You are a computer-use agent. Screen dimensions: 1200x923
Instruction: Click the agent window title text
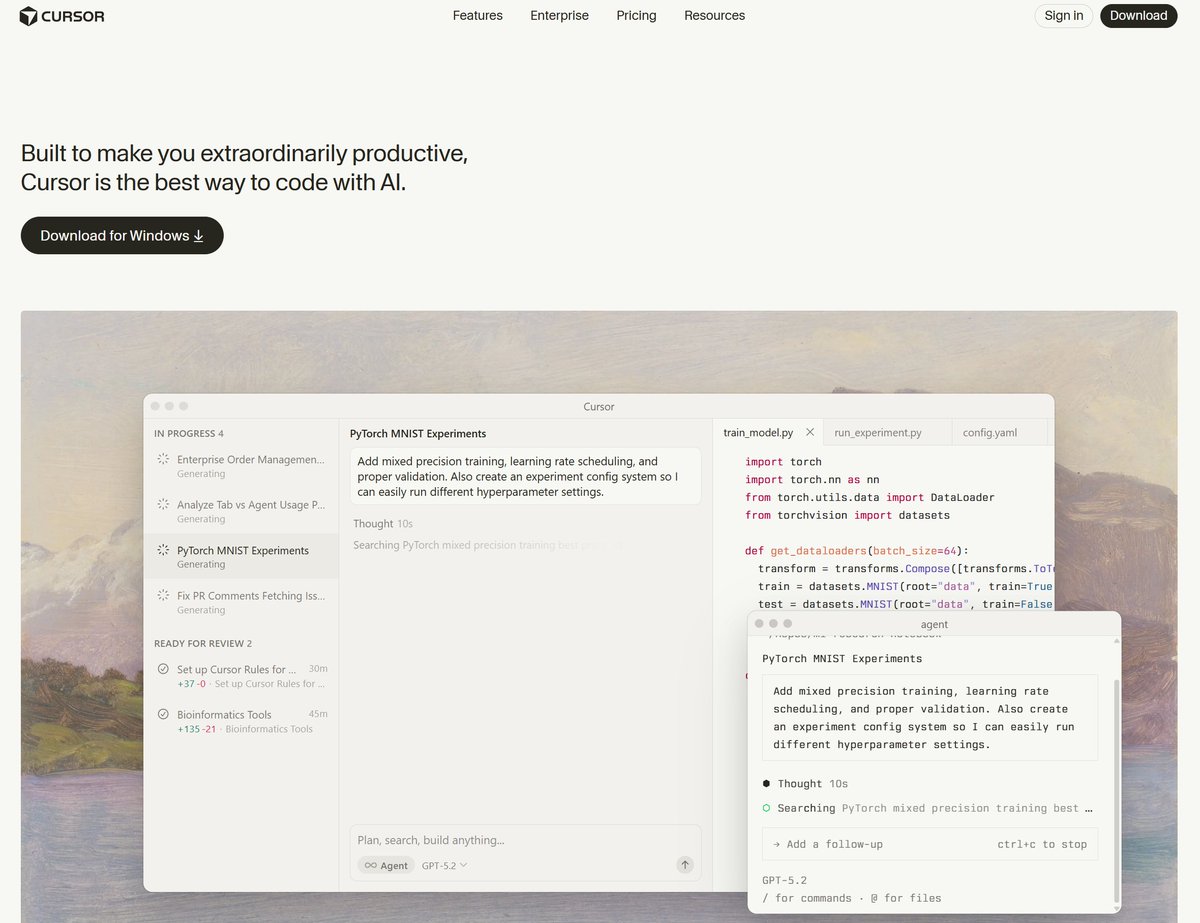point(934,624)
